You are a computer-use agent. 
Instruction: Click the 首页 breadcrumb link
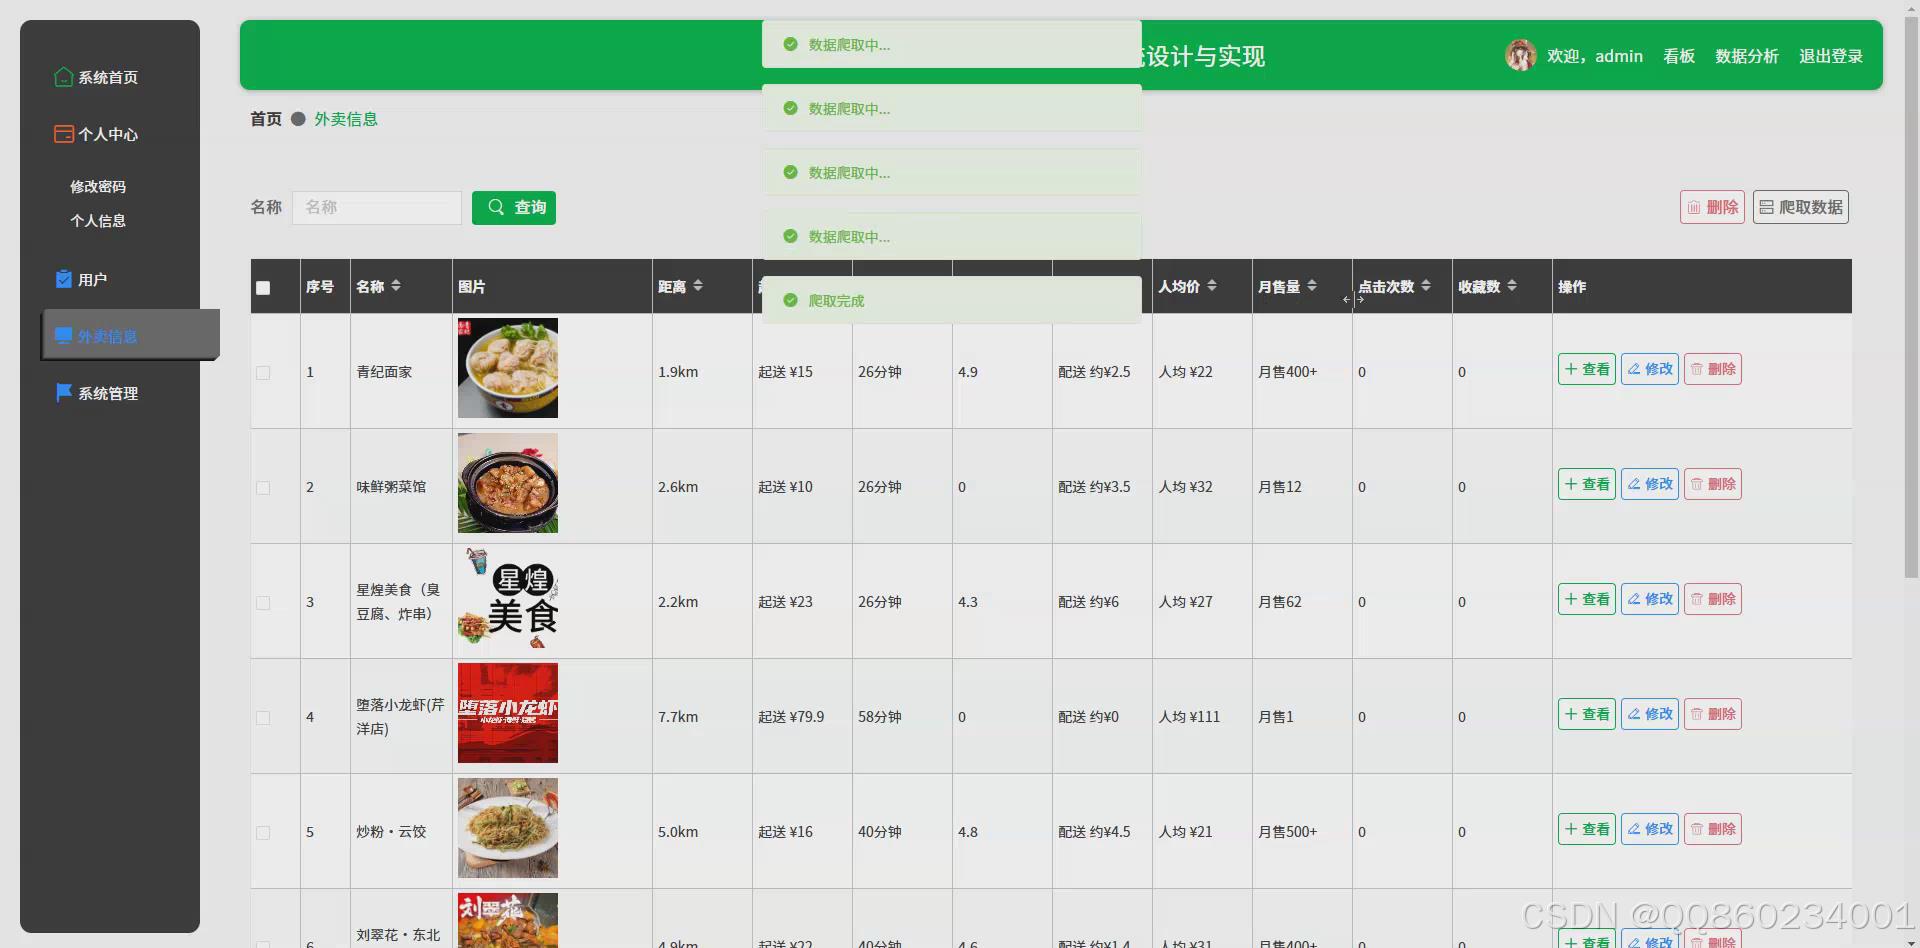(266, 119)
